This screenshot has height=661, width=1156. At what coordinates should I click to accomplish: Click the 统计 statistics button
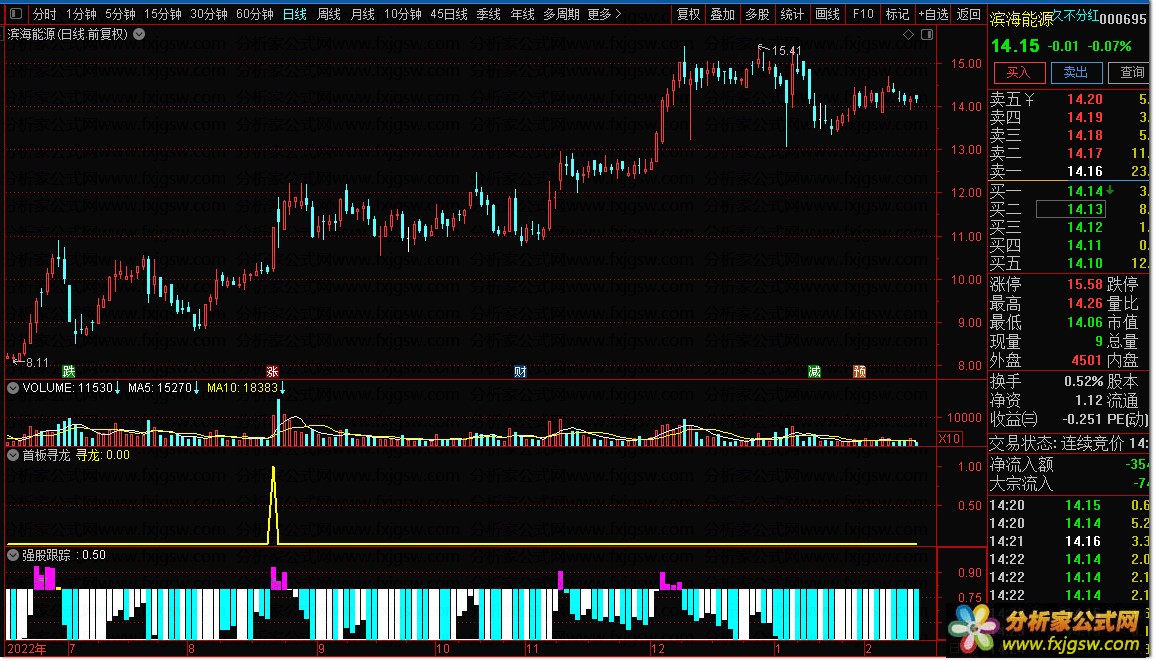click(792, 14)
